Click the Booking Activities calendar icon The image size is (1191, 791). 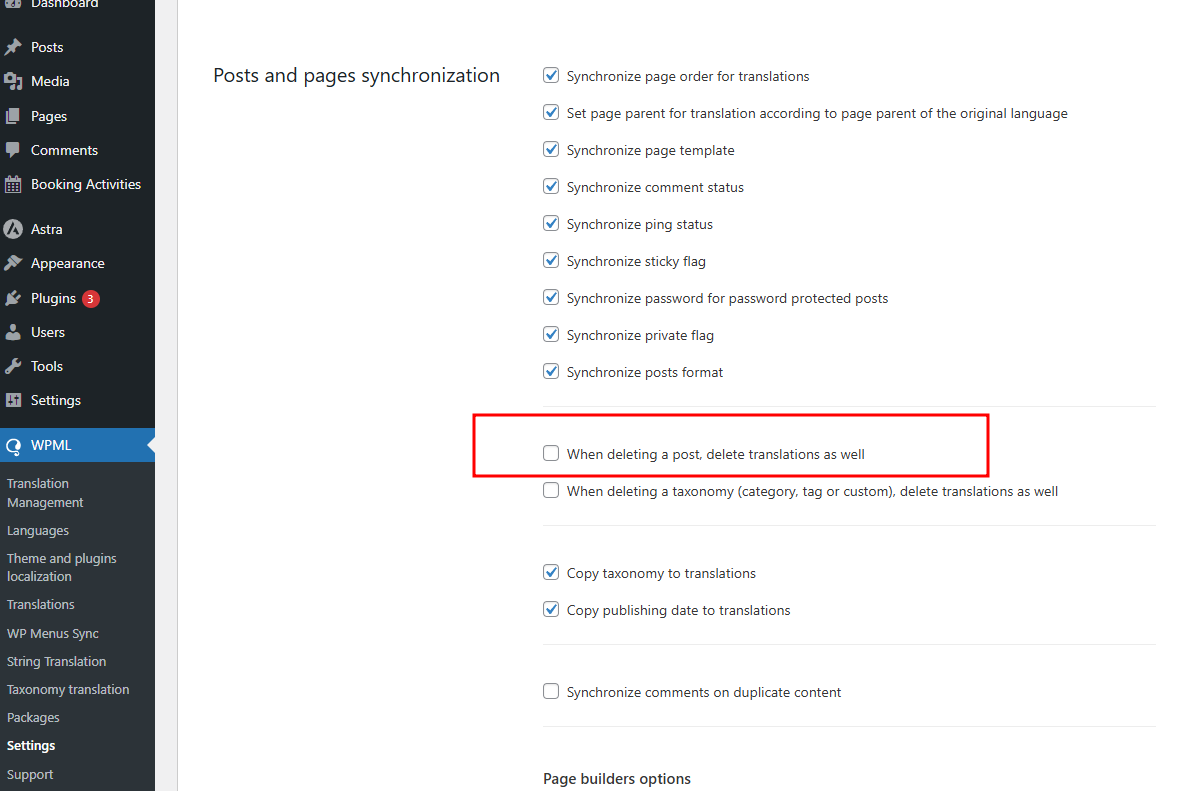[x=13, y=185]
